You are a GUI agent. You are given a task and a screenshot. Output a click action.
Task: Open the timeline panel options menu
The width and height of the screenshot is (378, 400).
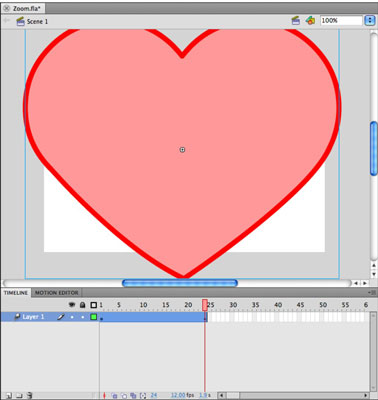click(373, 292)
